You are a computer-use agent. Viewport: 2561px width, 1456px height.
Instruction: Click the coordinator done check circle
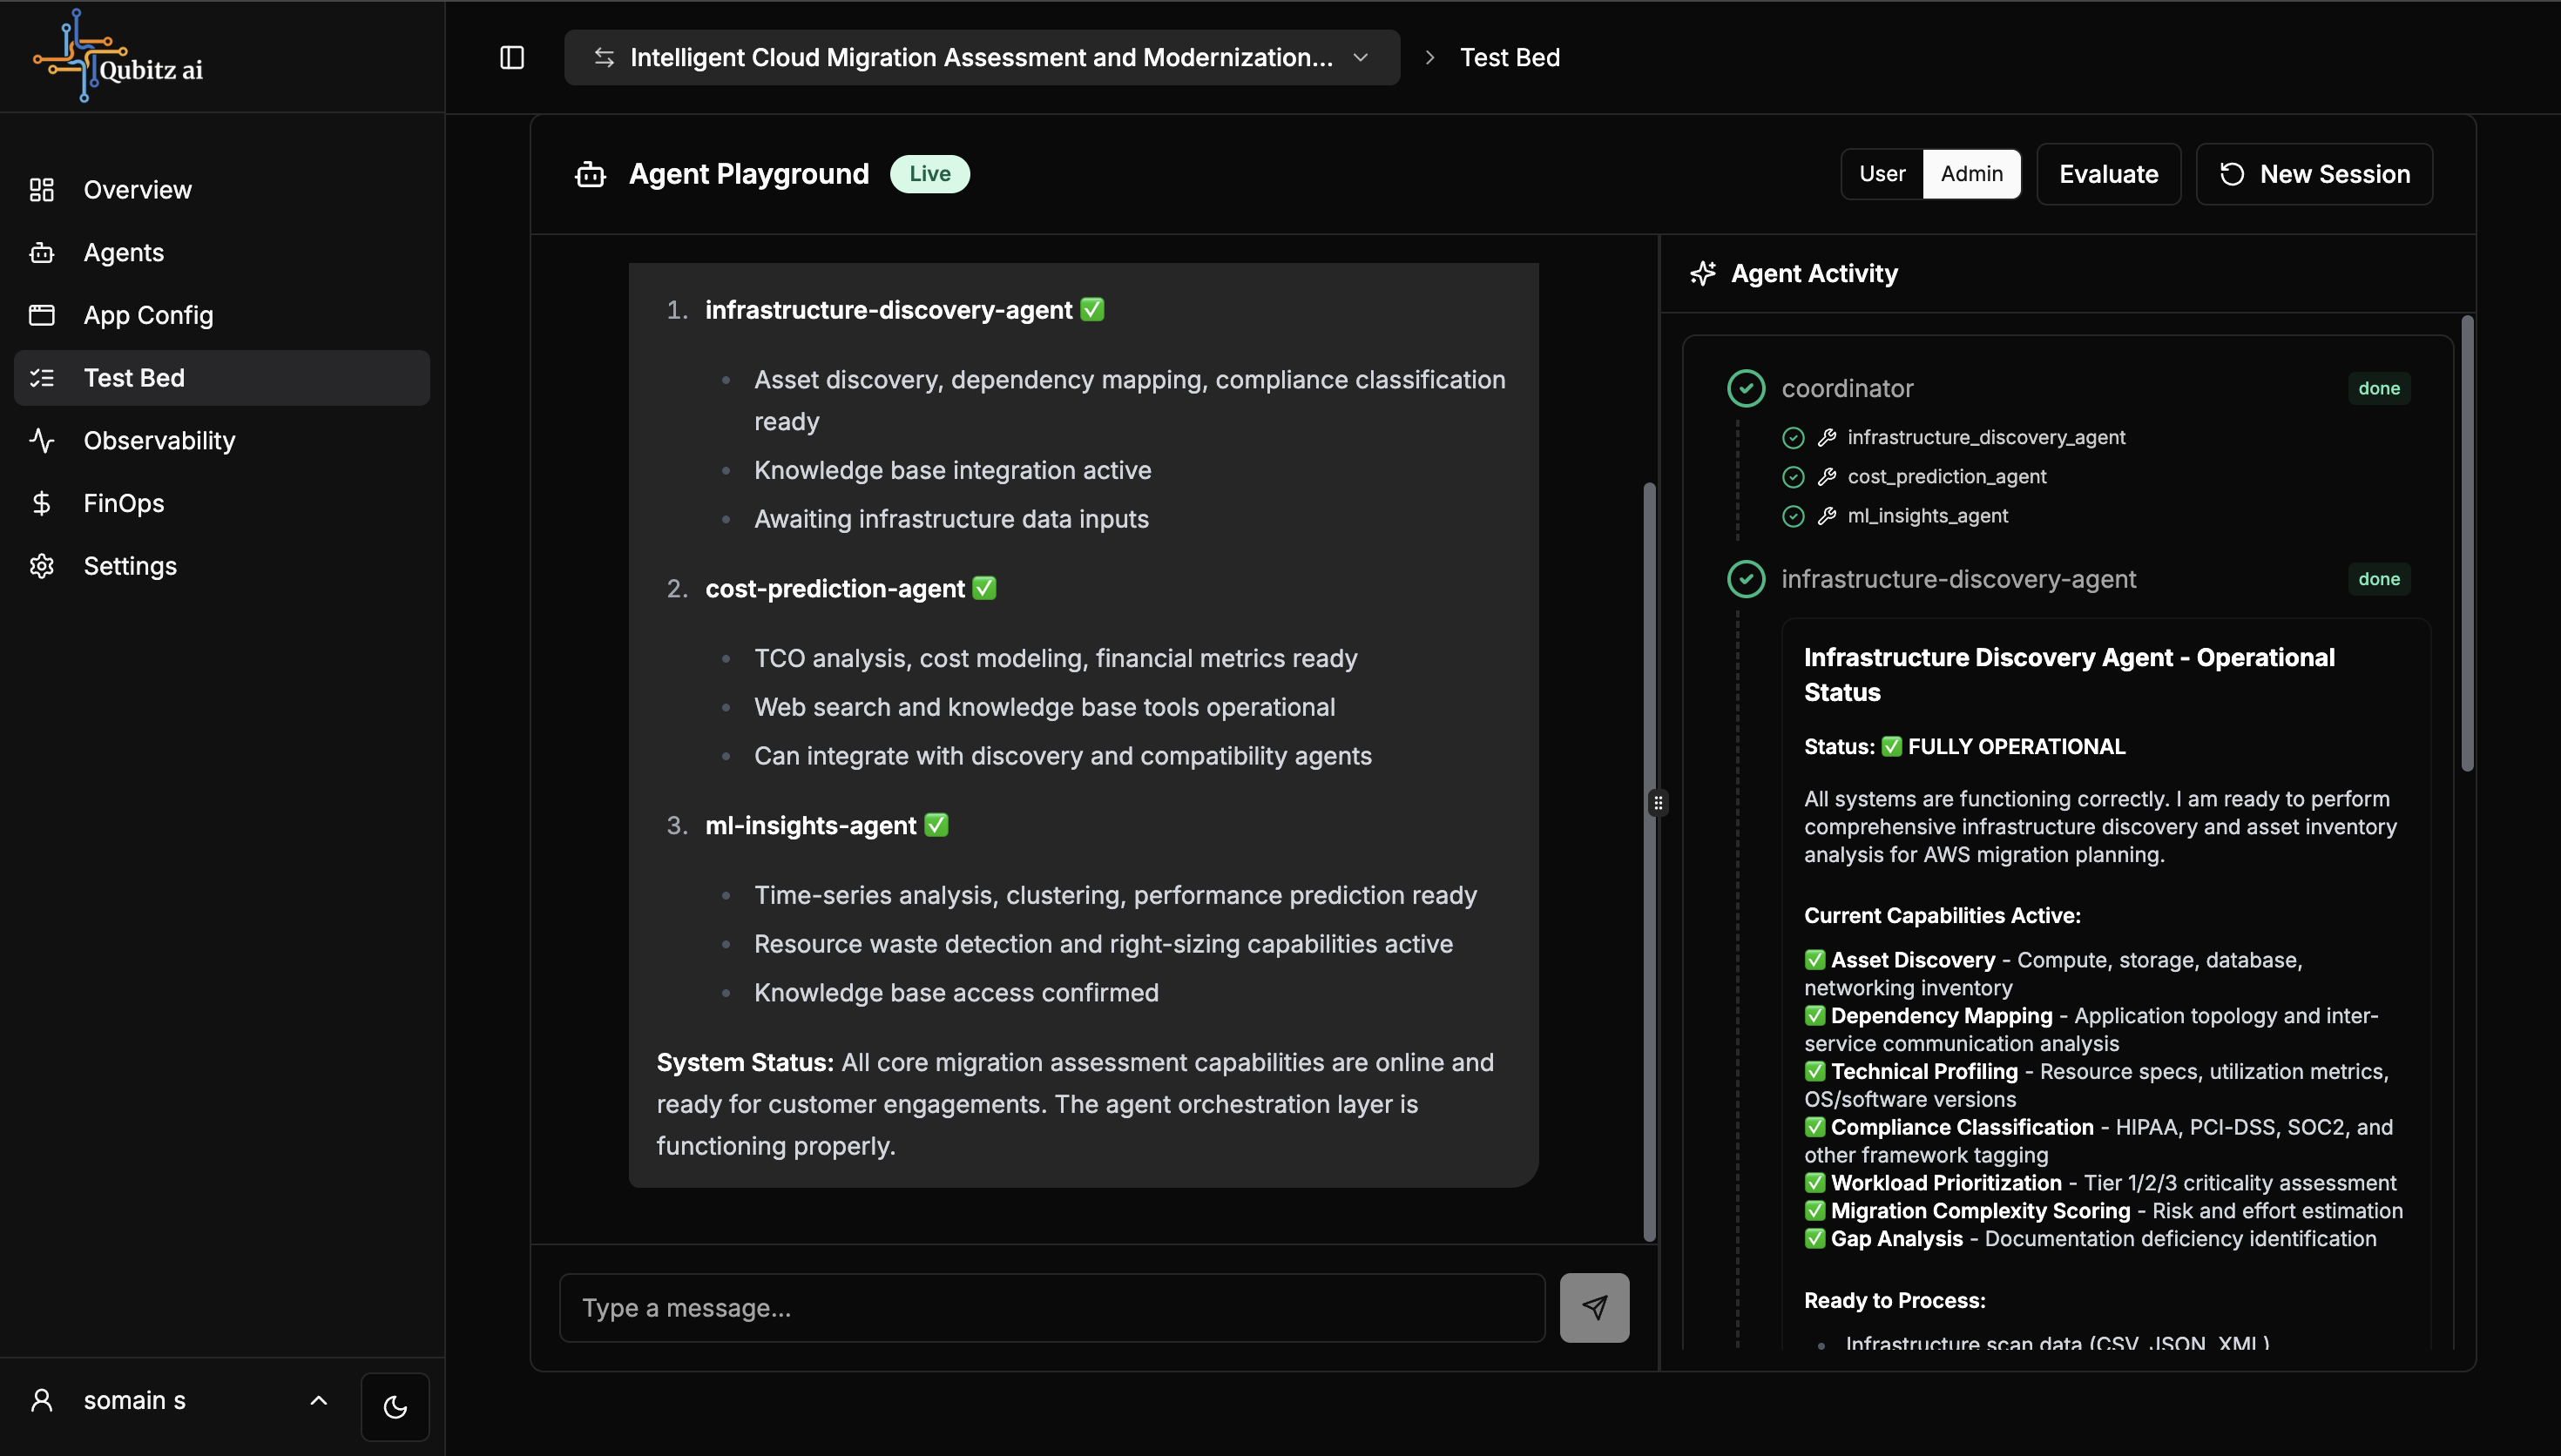click(x=1746, y=389)
